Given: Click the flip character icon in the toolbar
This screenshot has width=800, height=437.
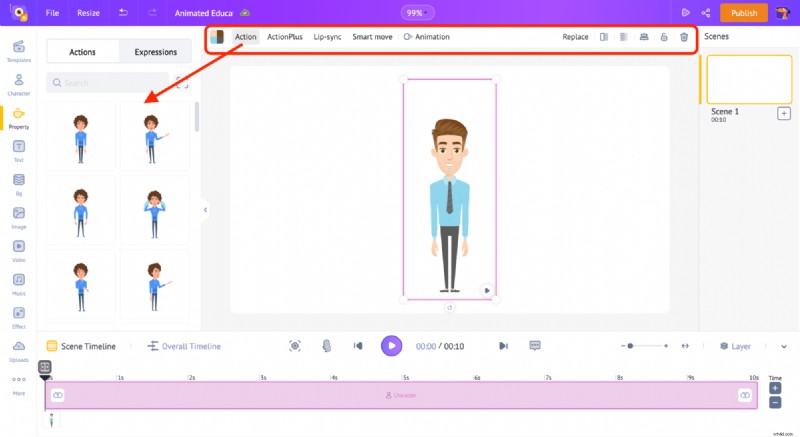Looking at the screenshot, I should [604, 37].
